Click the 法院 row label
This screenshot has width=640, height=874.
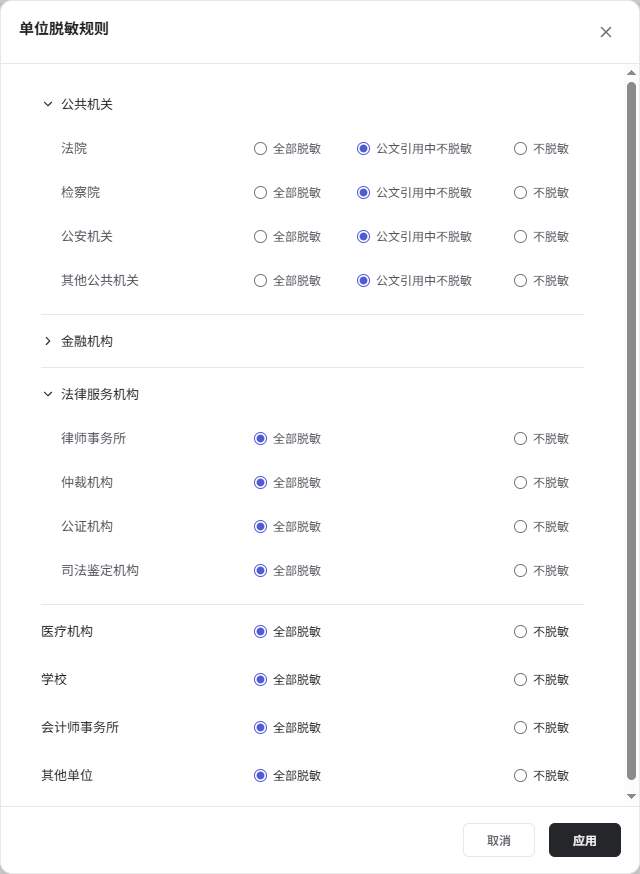tap(74, 149)
